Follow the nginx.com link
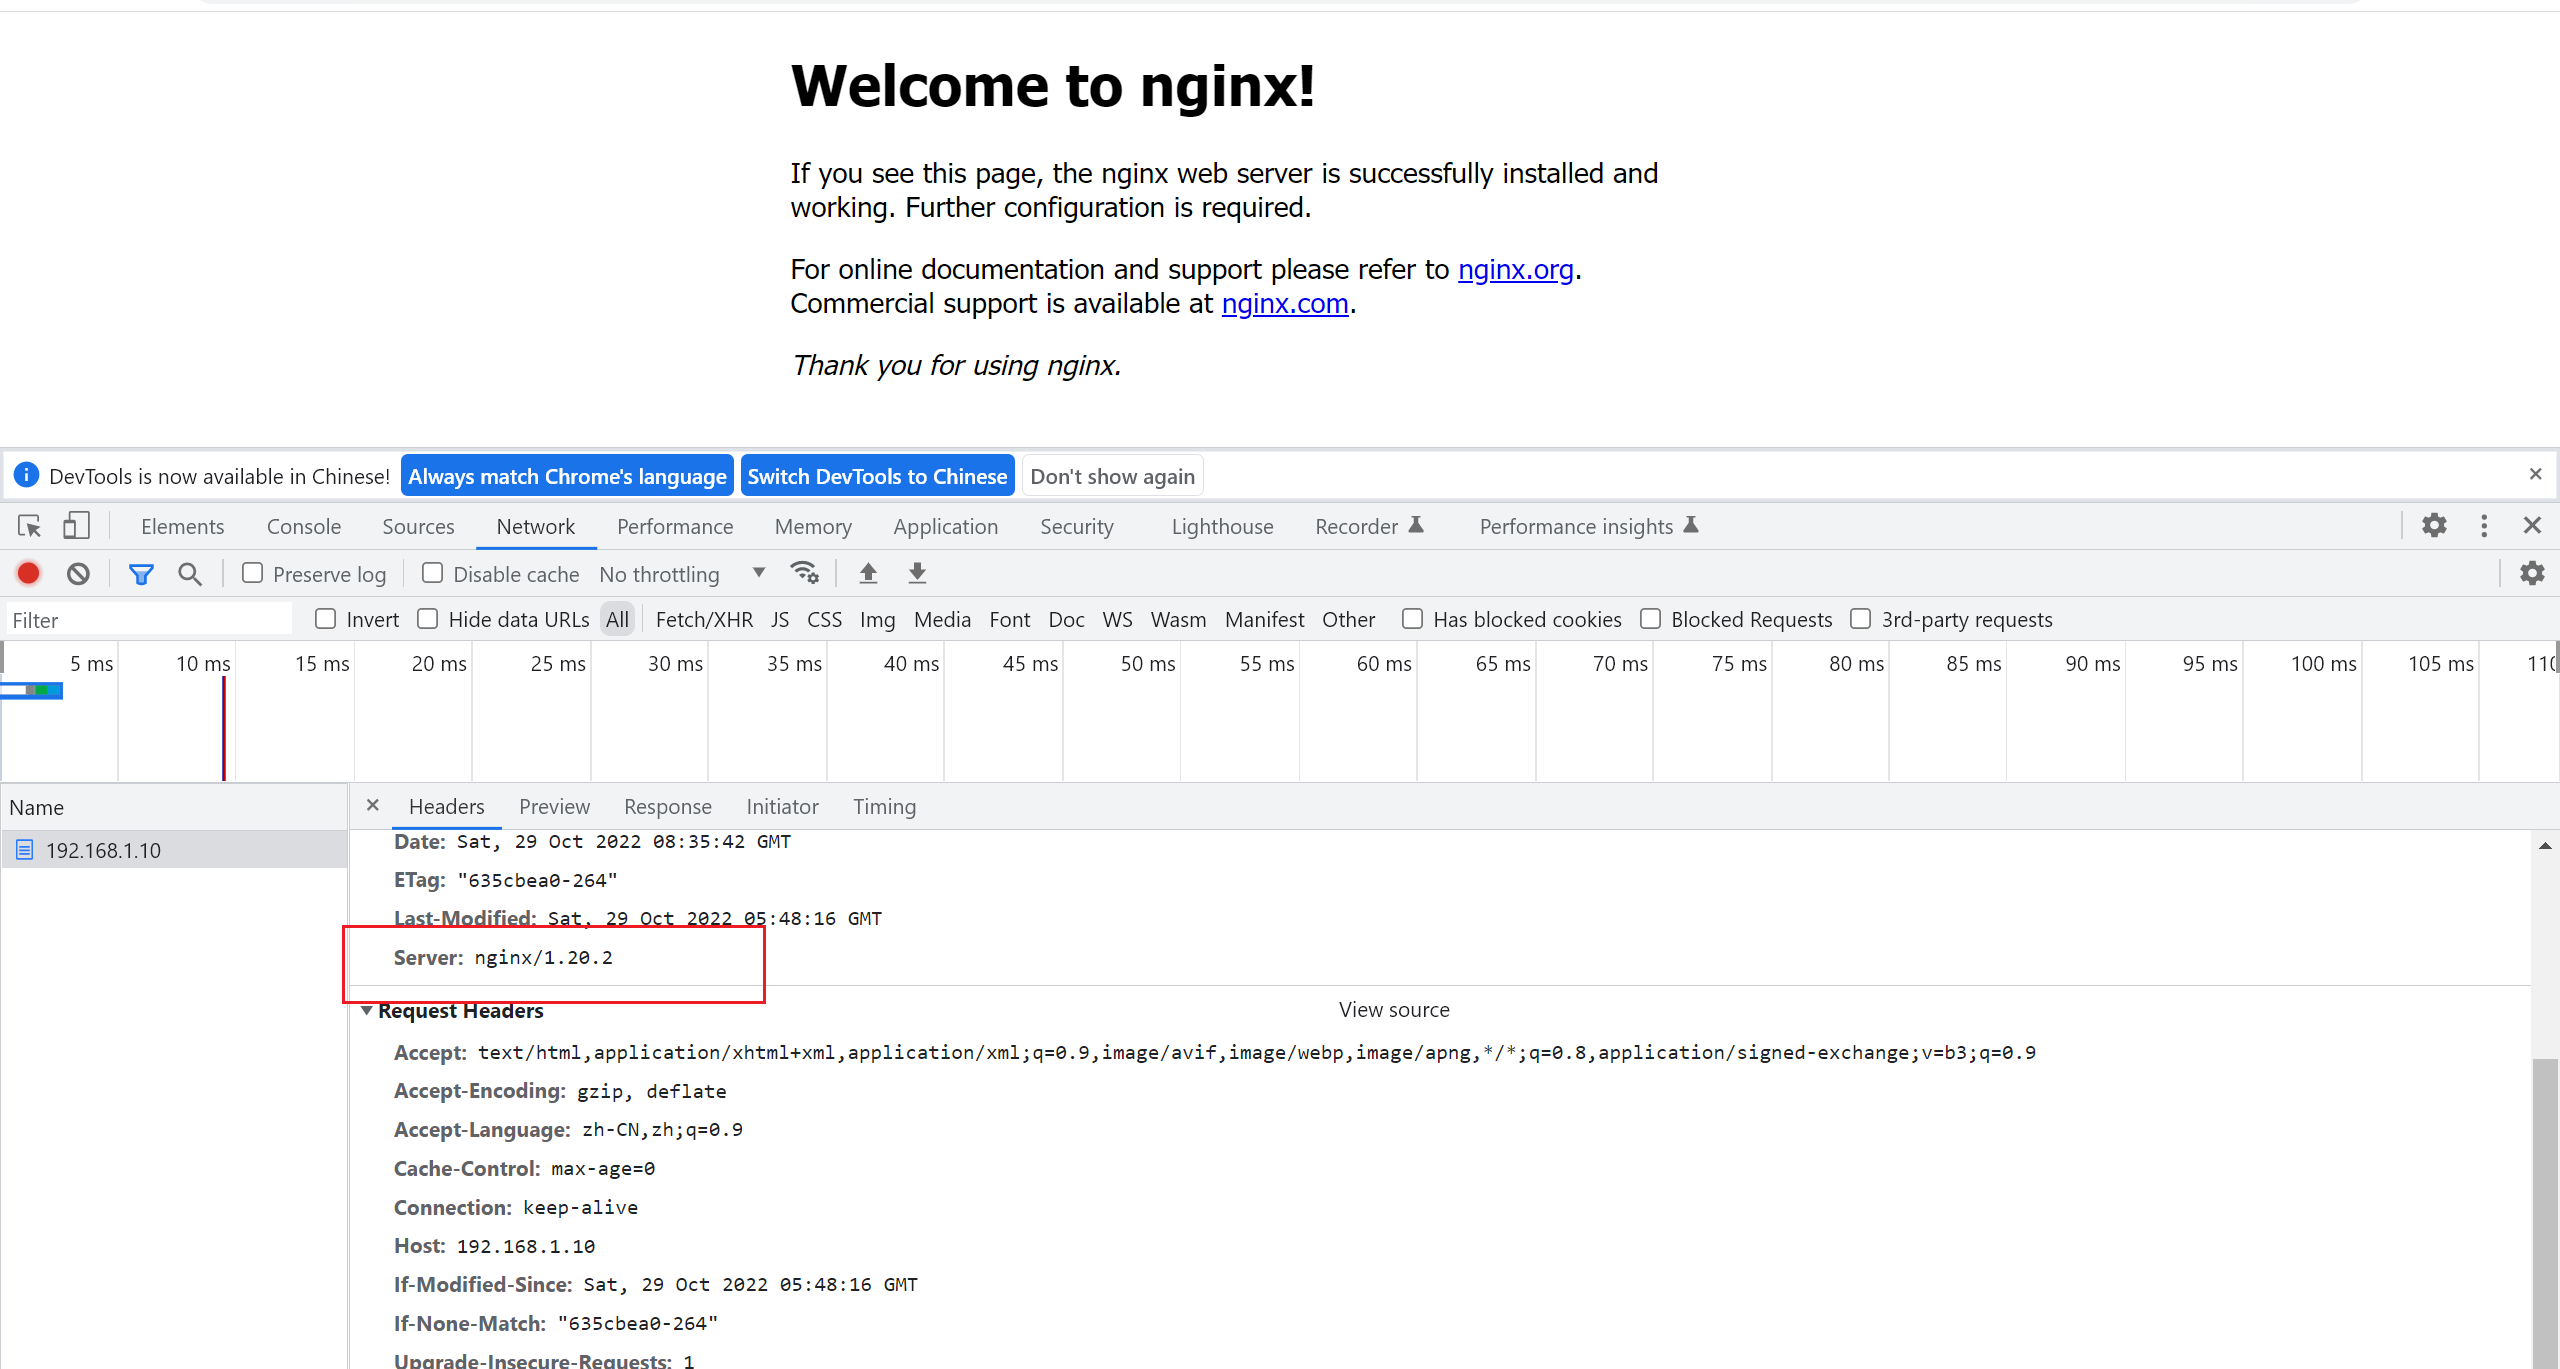 click(x=1285, y=304)
